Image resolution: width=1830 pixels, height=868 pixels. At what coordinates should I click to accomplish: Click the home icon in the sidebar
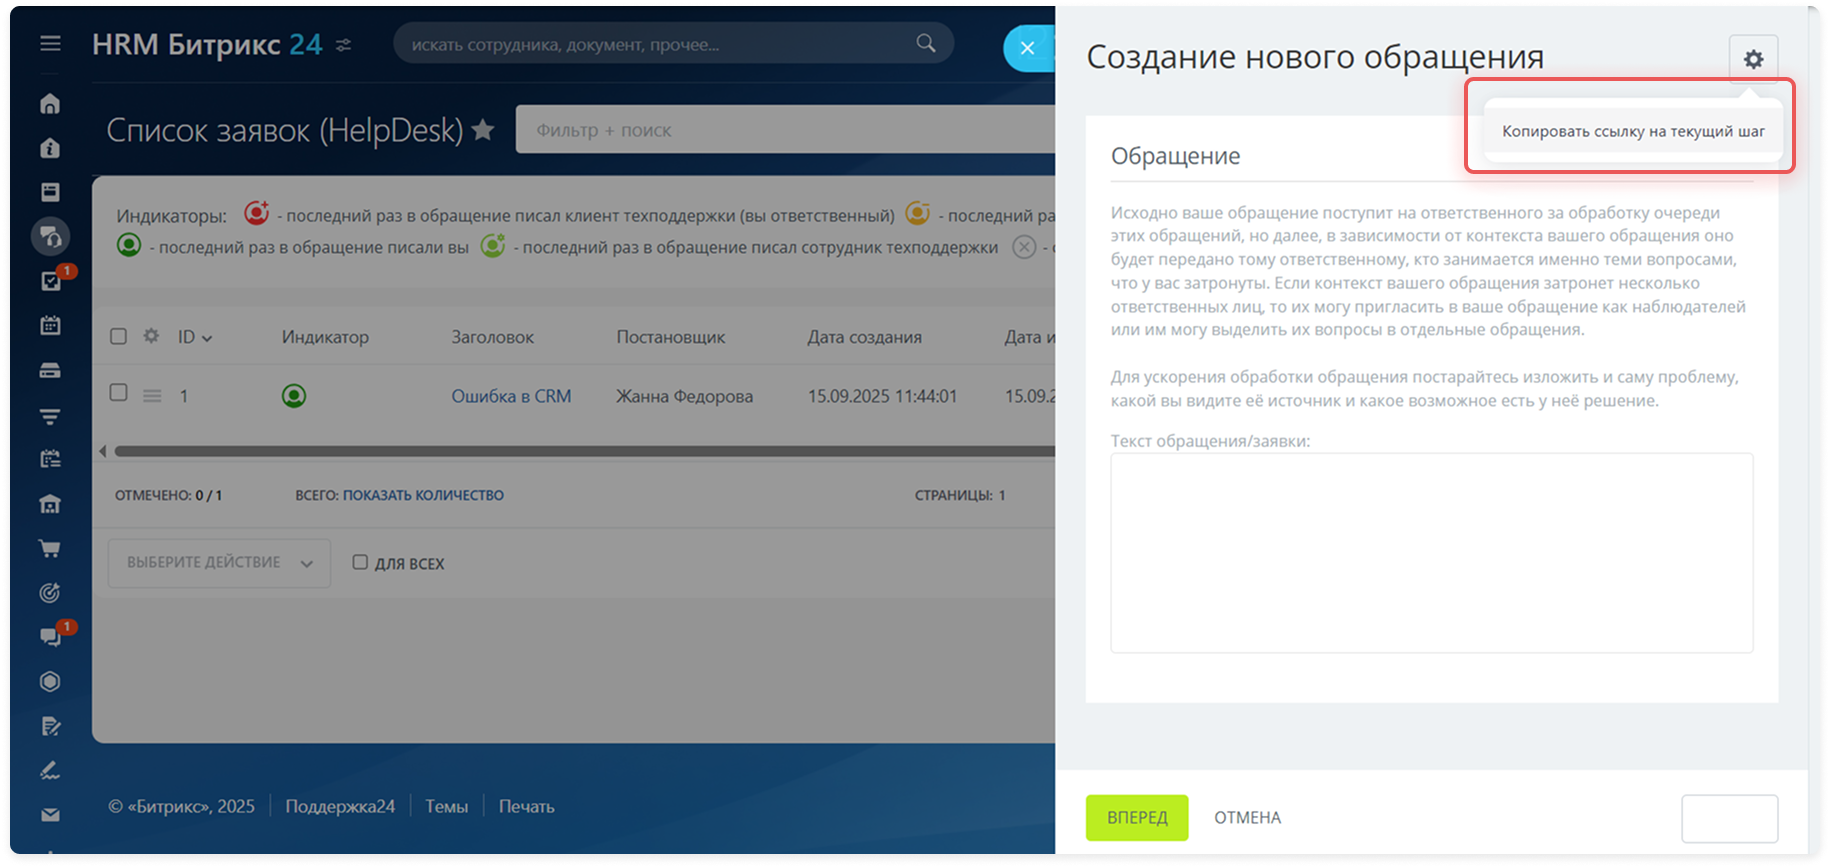pos(50,104)
